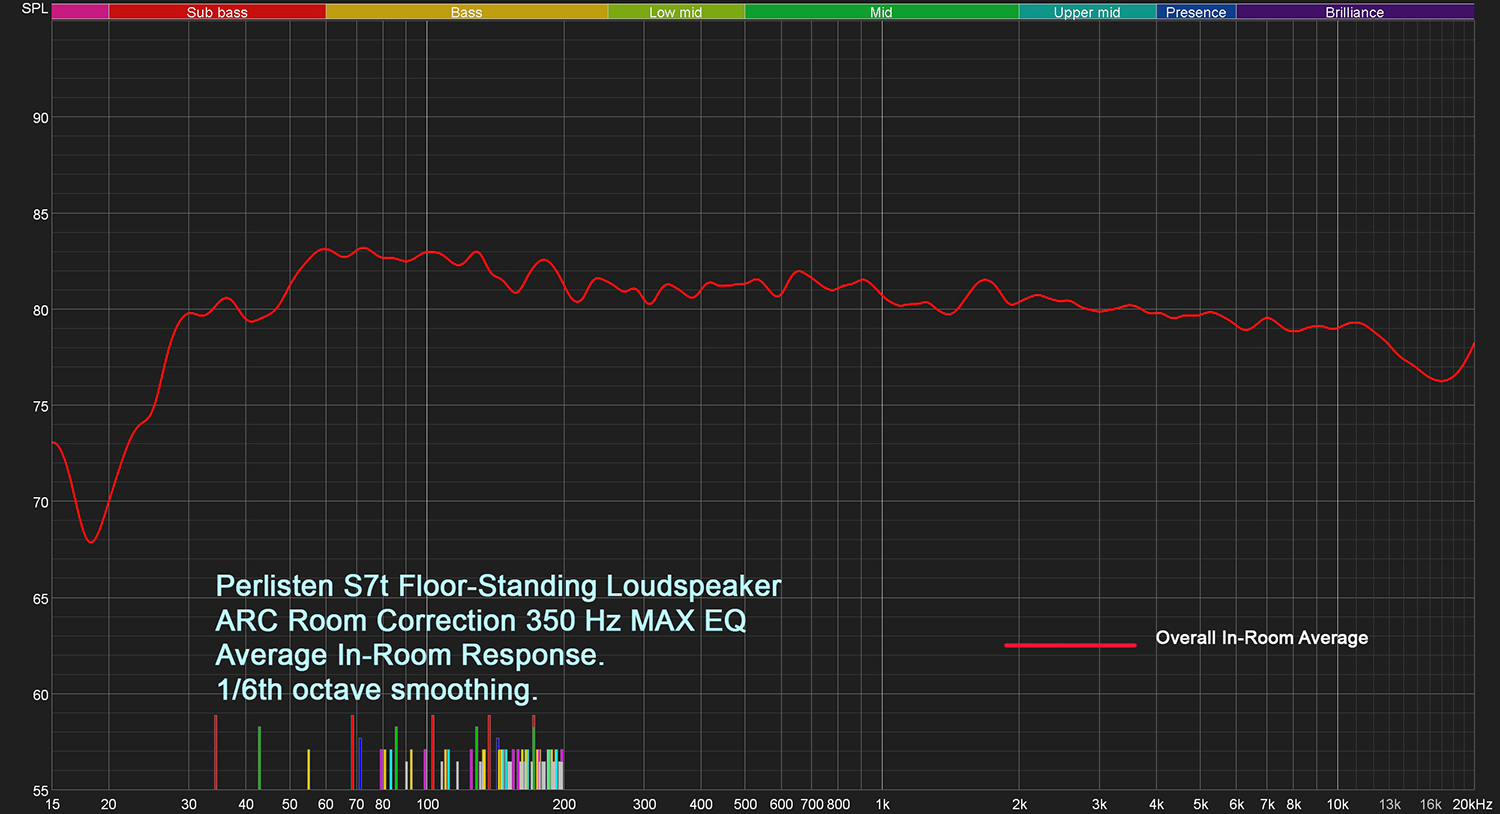Image resolution: width=1500 pixels, height=814 pixels.
Task: Select the green Mid band header
Action: (881, 12)
